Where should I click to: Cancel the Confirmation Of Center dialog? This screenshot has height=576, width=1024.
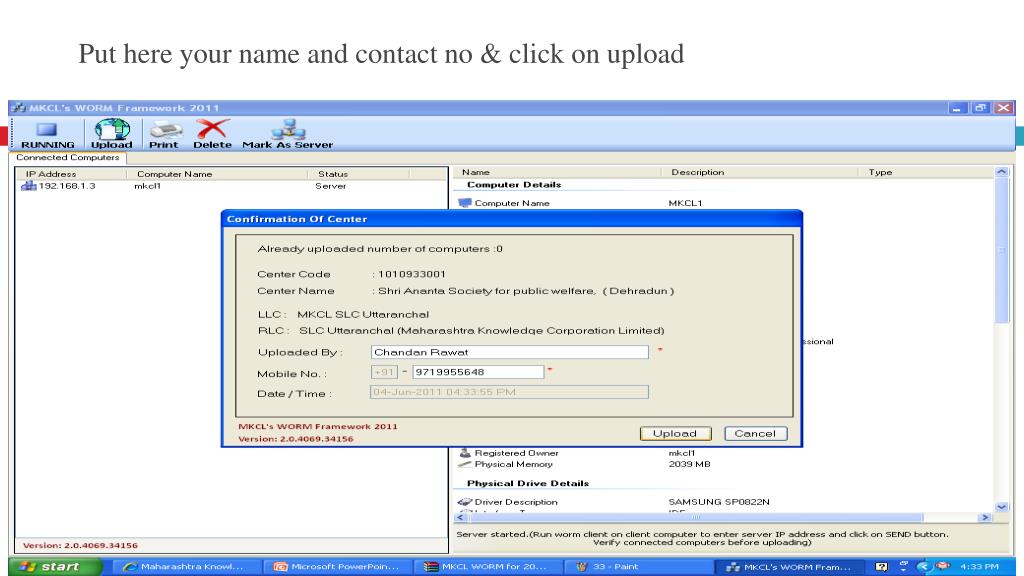[x=756, y=434]
